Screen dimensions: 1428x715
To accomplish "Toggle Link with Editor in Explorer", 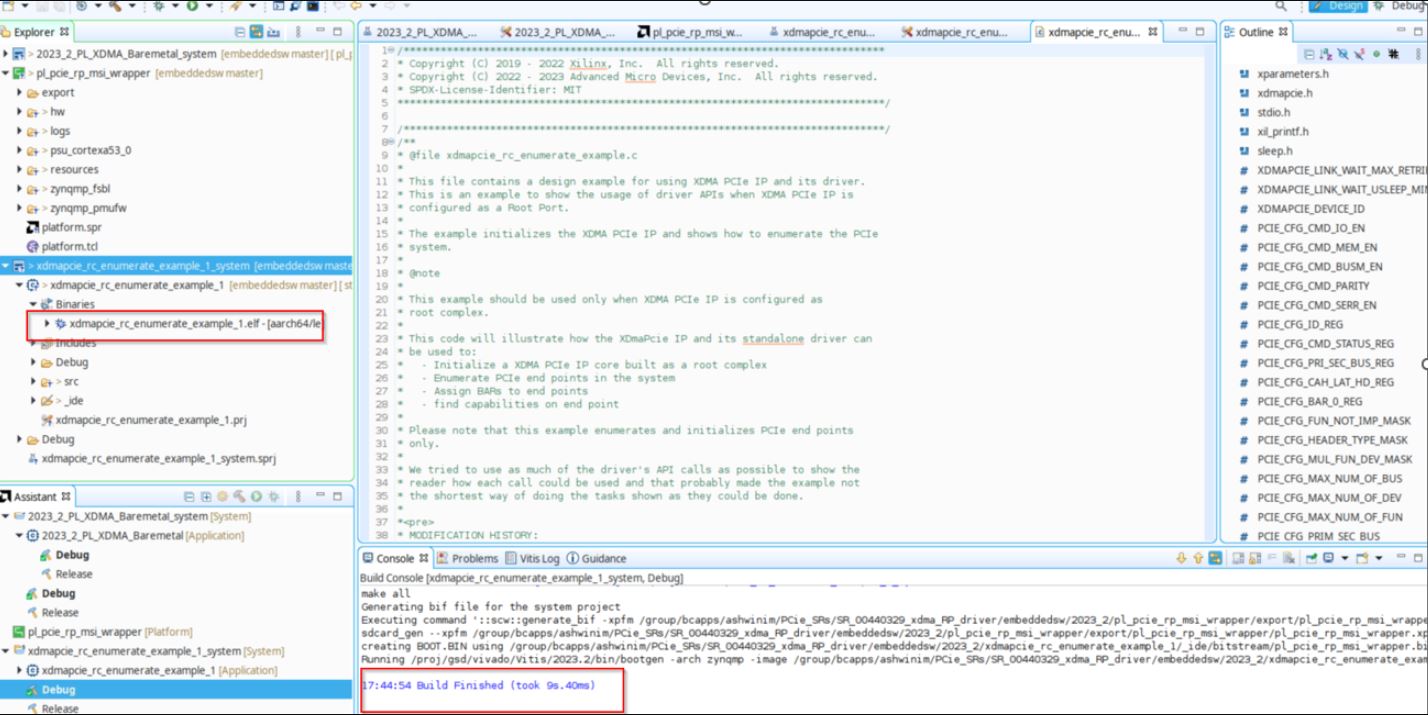I will tap(257, 32).
